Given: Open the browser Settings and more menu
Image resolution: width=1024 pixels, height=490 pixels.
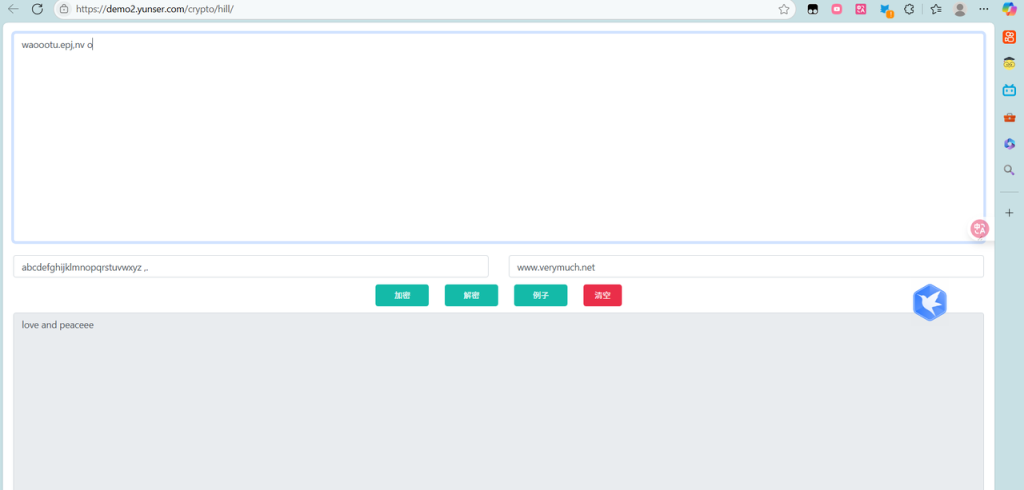Looking at the screenshot, I should tap(984, 9).
